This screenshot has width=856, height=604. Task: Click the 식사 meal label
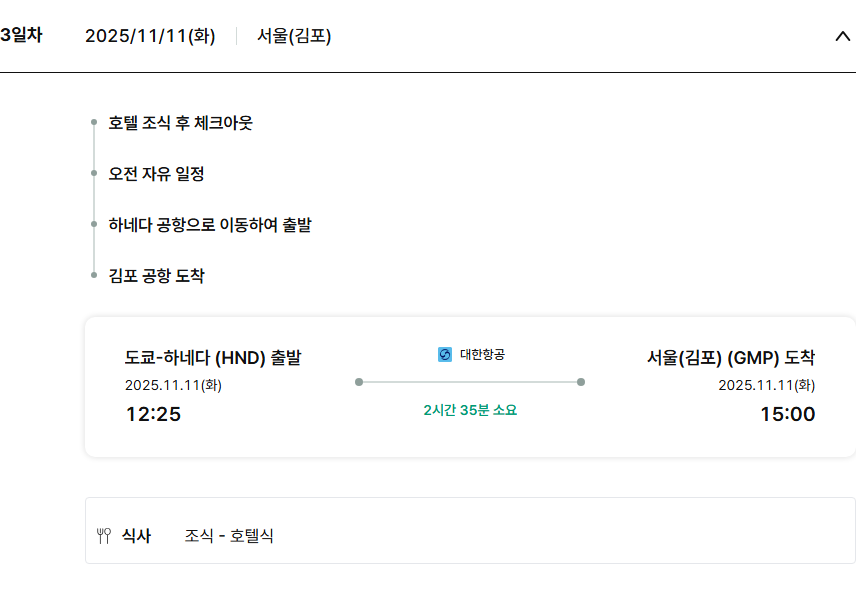(x=136, y=536)
